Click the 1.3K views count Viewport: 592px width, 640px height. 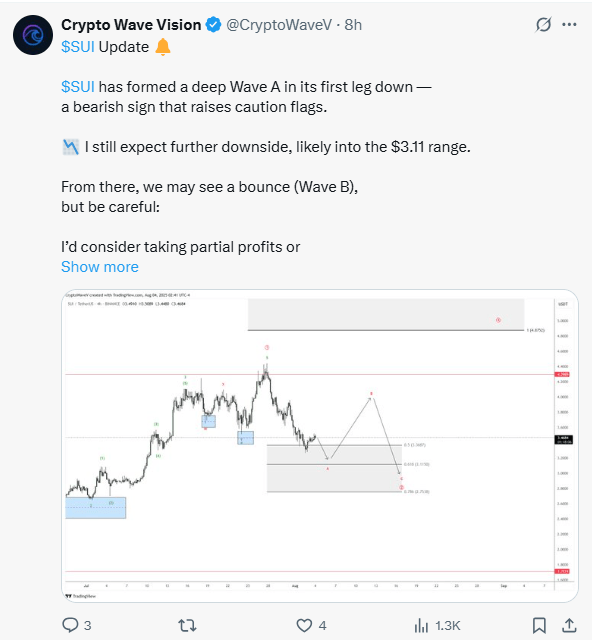(x=448, y=625)
